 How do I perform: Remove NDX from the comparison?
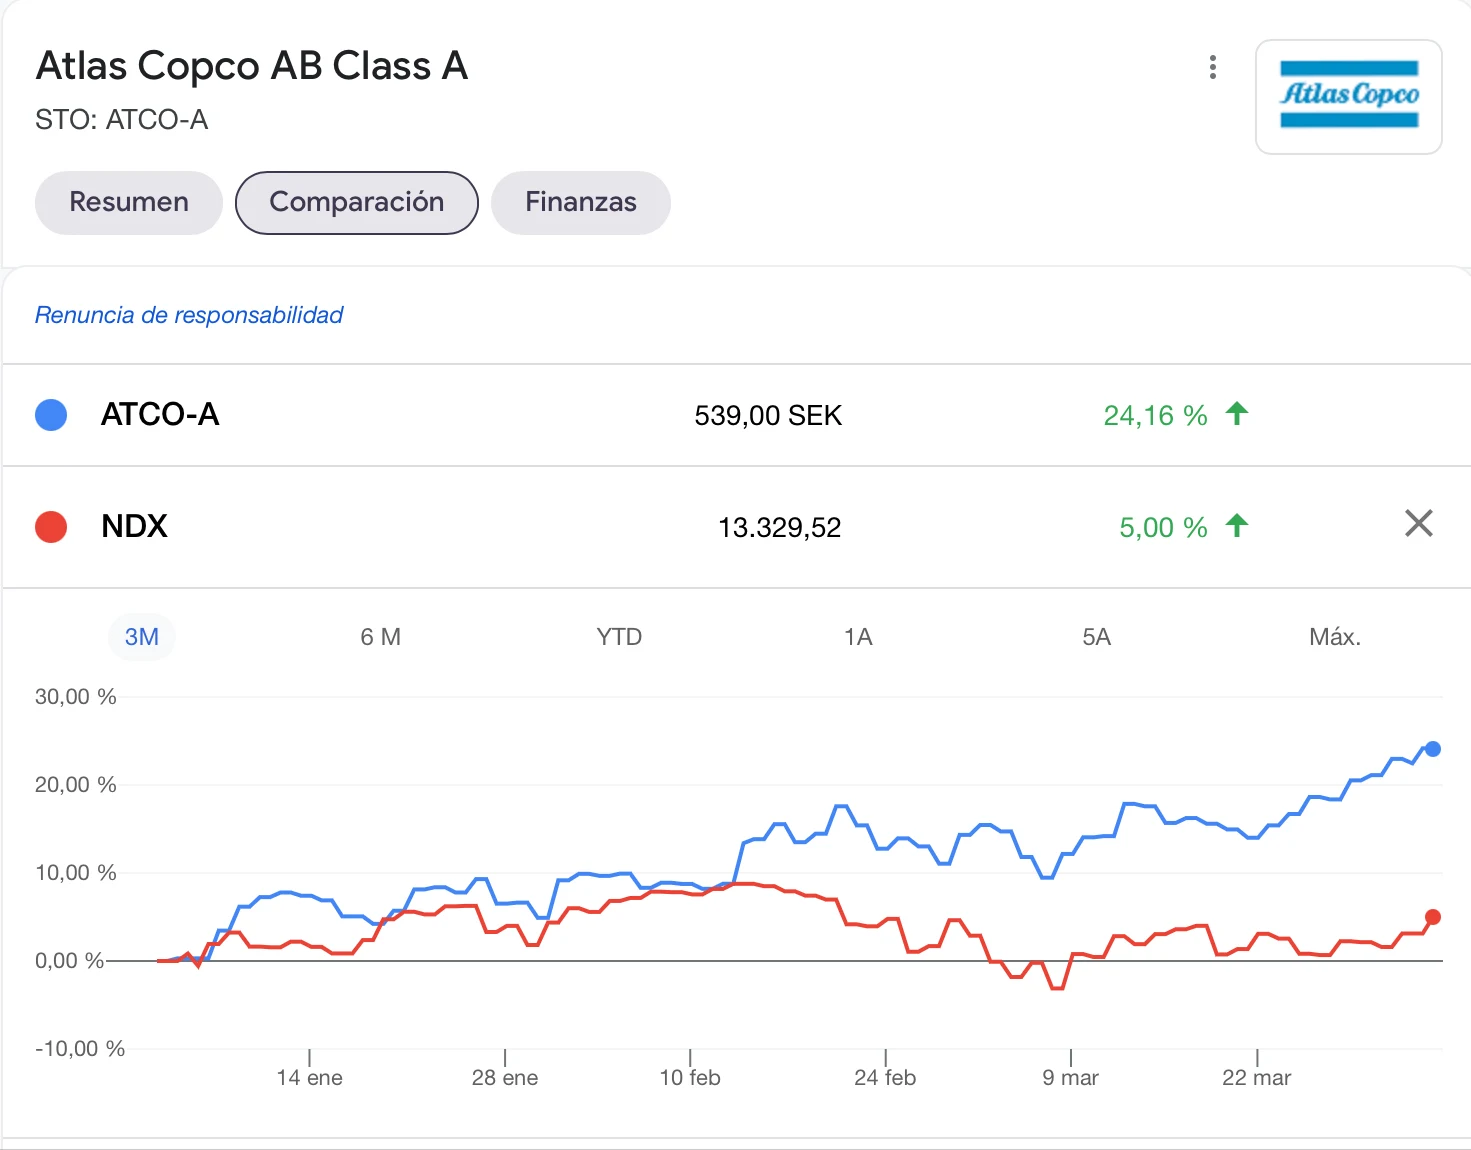[1418, 523]
